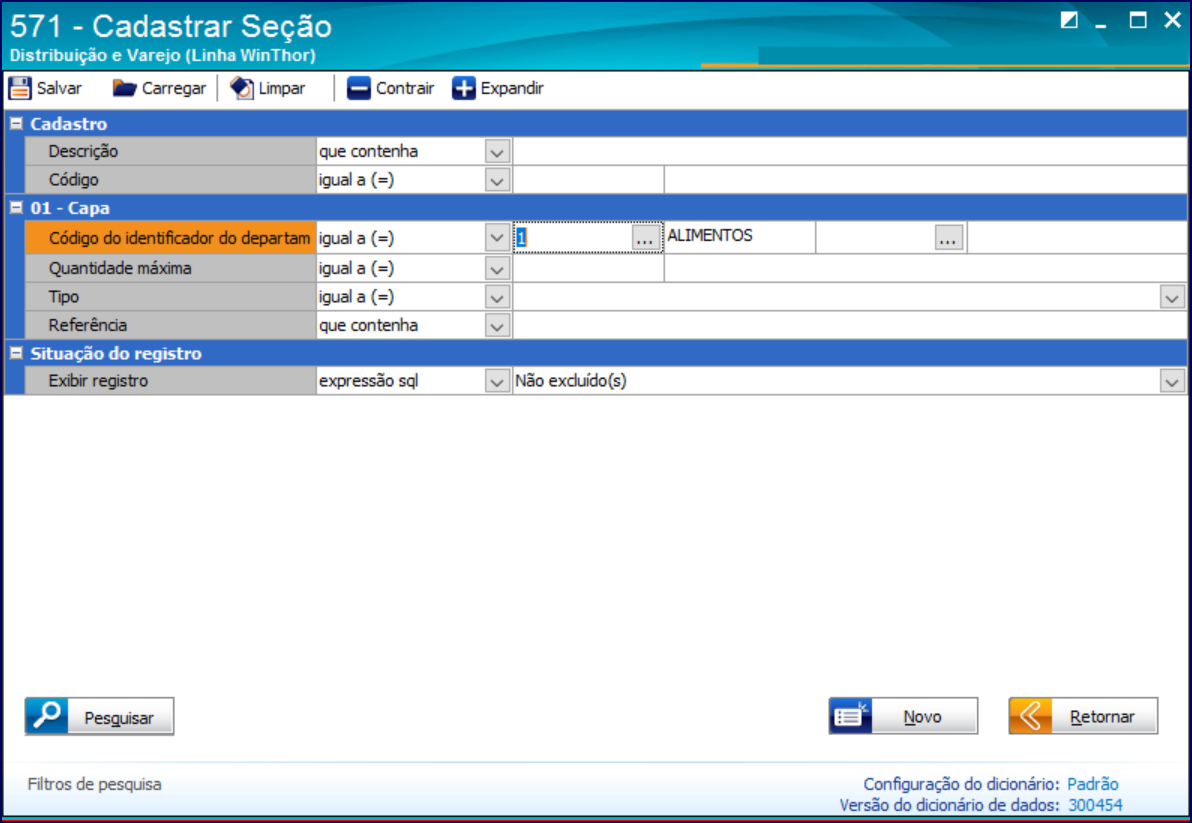Close the 571 Cadastrar Seção window

click(1172, 21)
